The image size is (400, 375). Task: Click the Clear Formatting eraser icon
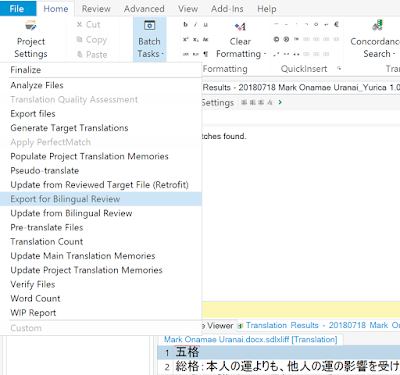pyautogui.click(x=240, y=26)
